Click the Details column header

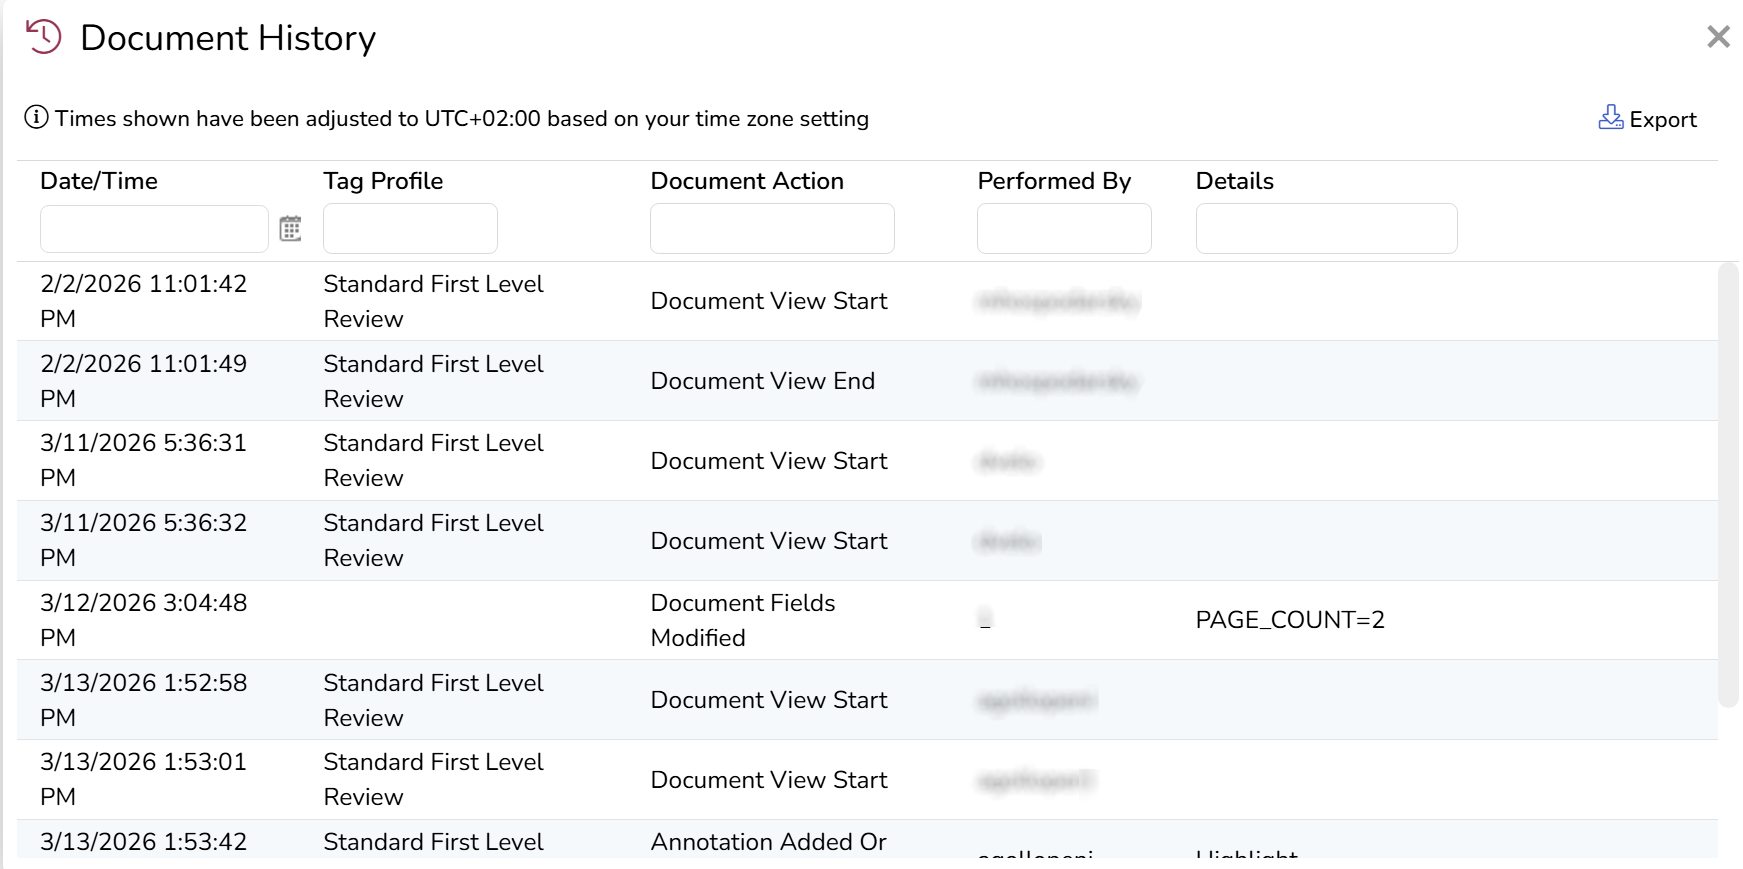[1234, 181]
